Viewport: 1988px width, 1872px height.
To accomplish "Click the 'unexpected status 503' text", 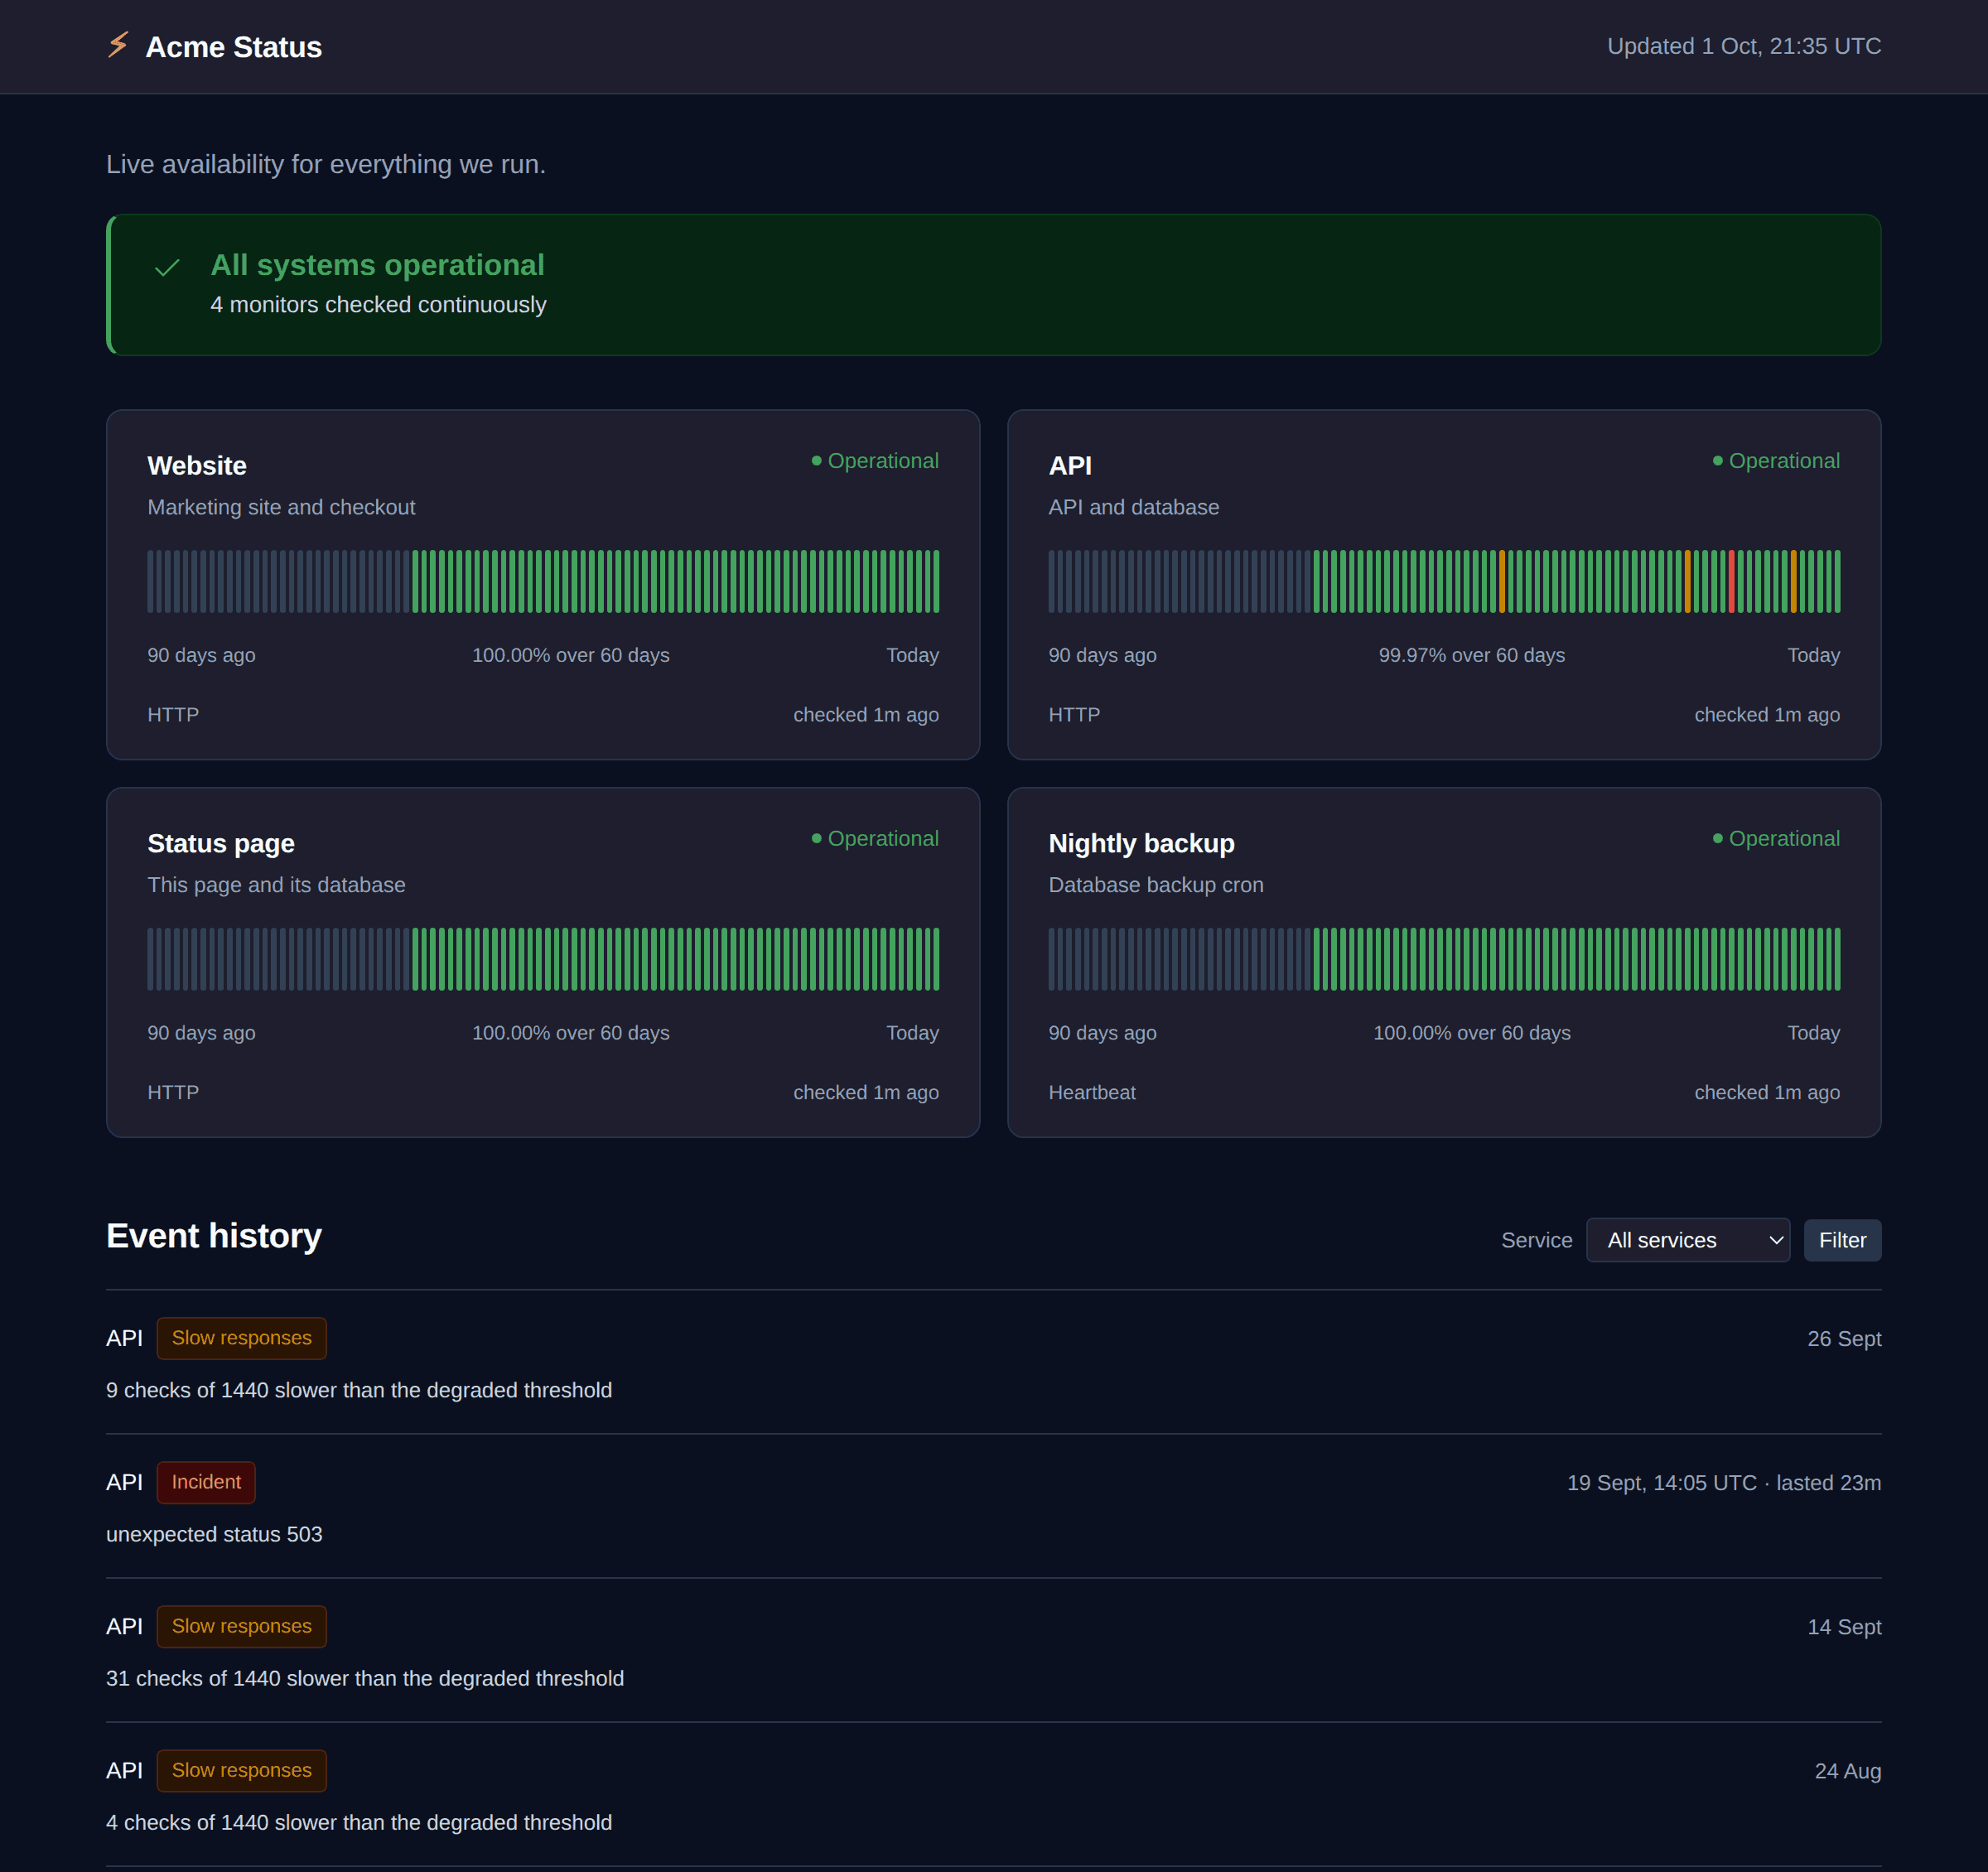I will 214,1534.
